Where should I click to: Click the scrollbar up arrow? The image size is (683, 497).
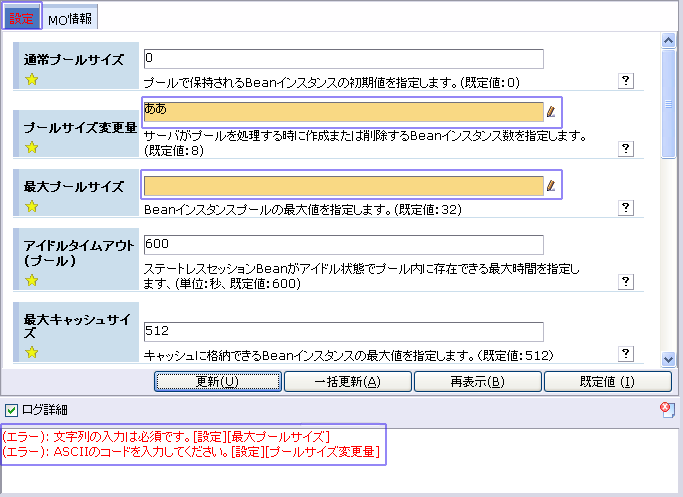click(x=670, y=41)
